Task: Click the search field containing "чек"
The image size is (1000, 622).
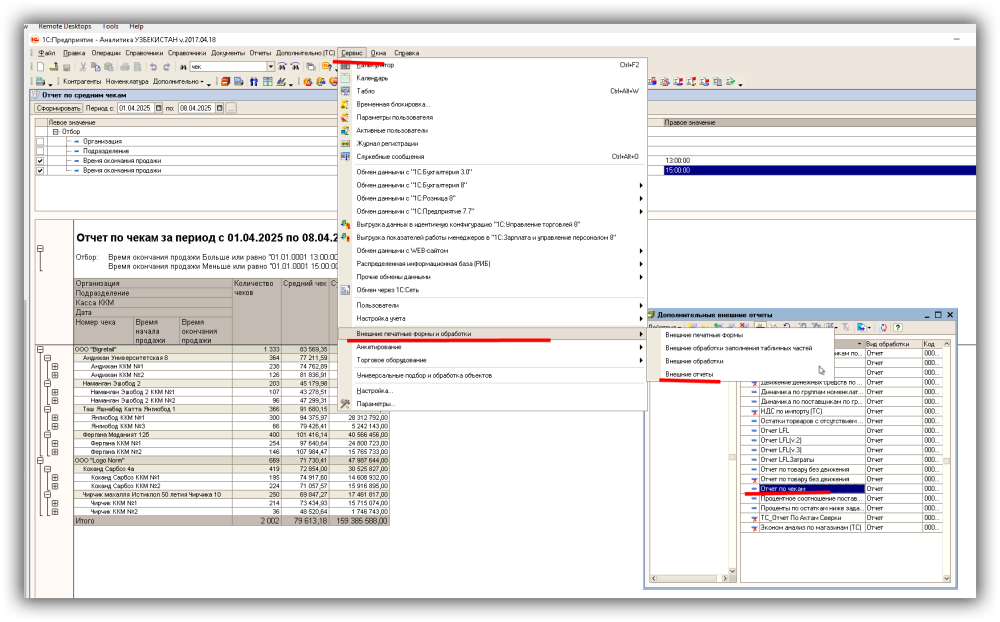Action: point(228,66)
